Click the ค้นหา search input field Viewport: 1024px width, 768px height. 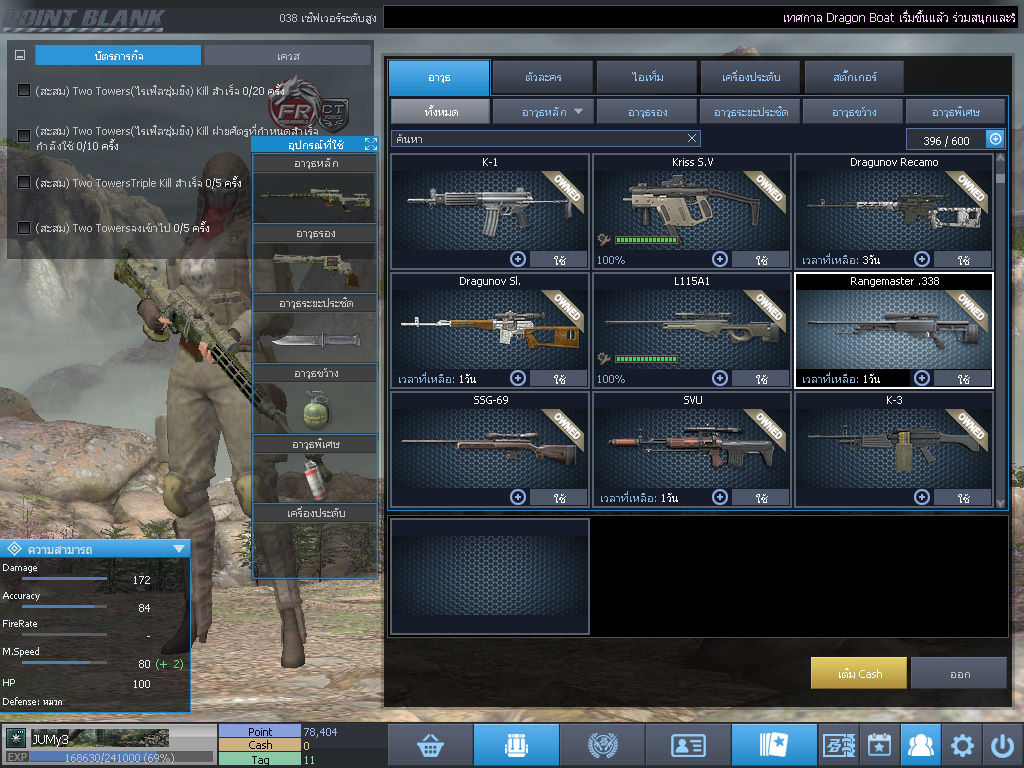pos(546,138)
